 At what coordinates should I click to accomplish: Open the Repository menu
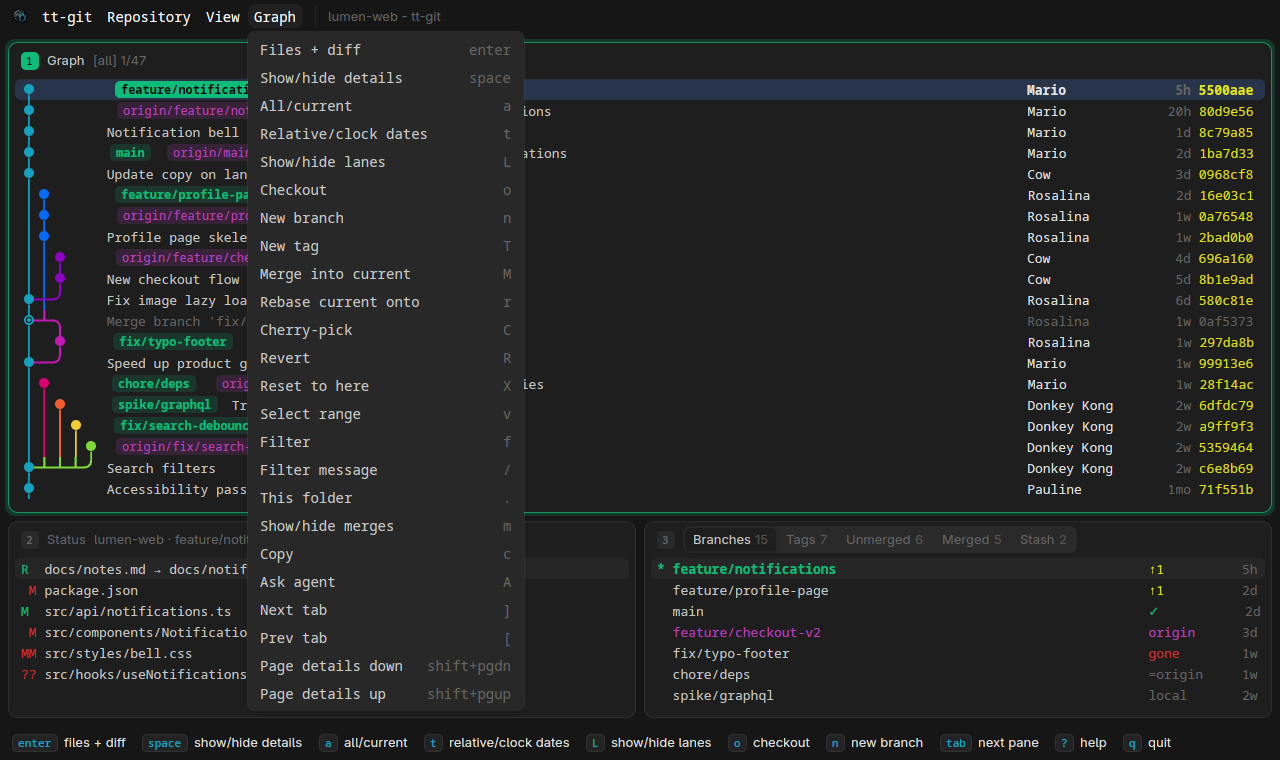[149, 17]
